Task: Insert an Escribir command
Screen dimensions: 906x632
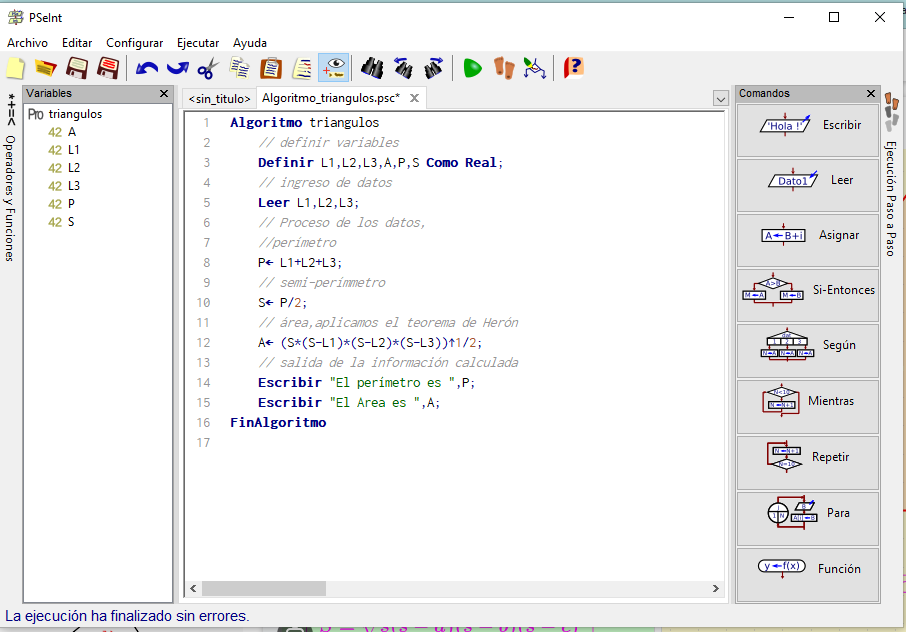Action: coord(808,129)
